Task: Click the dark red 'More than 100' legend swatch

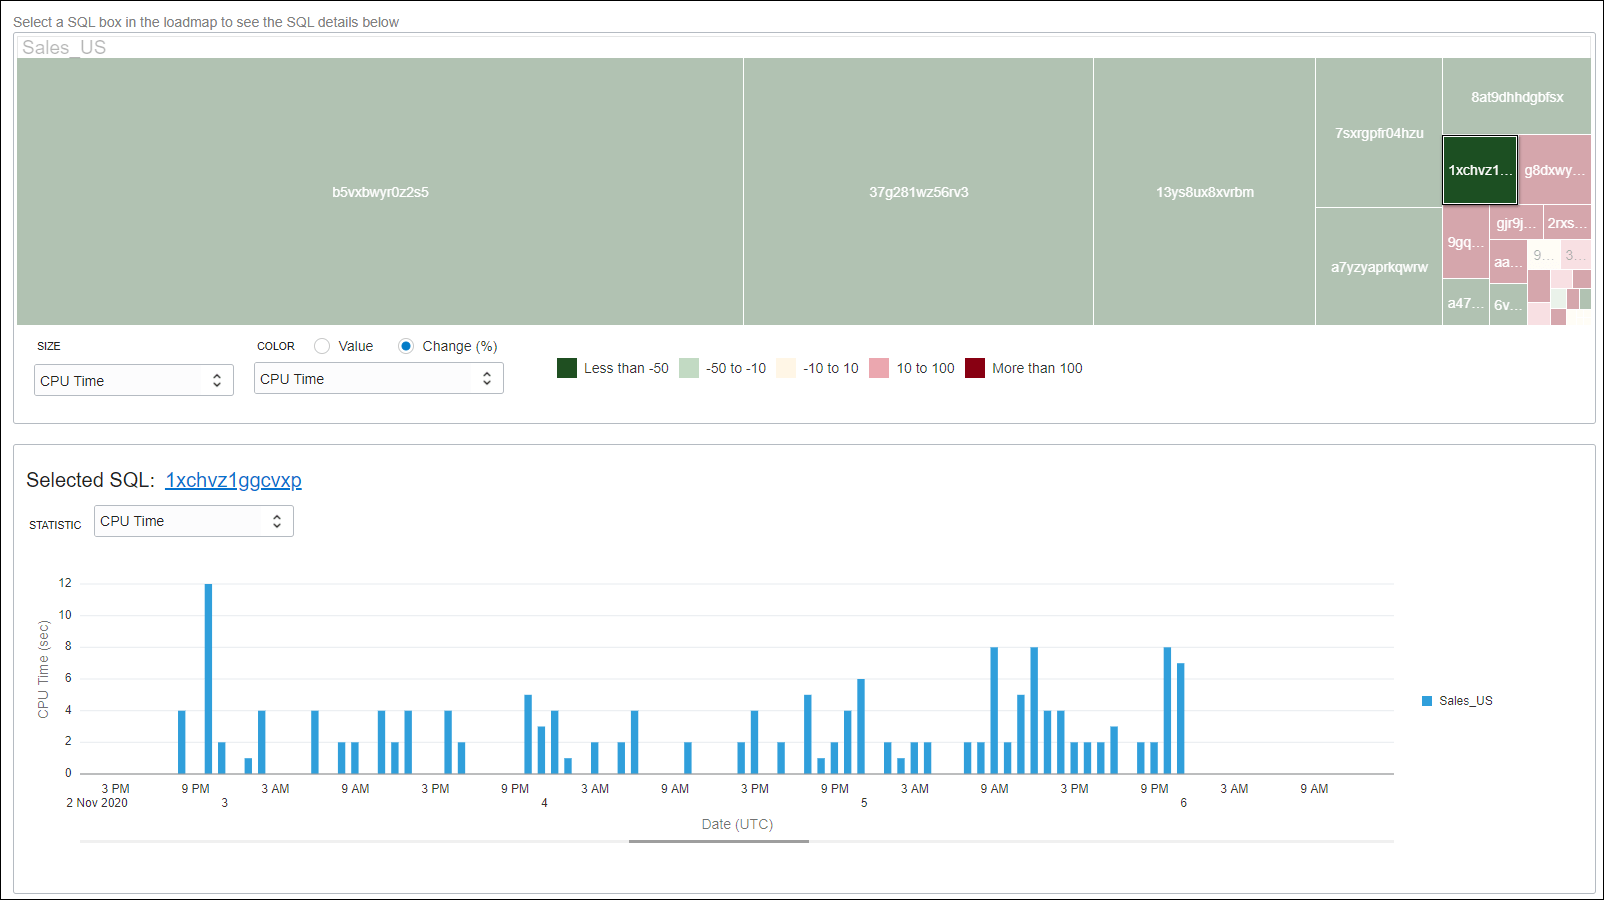Action: (973, 368)
